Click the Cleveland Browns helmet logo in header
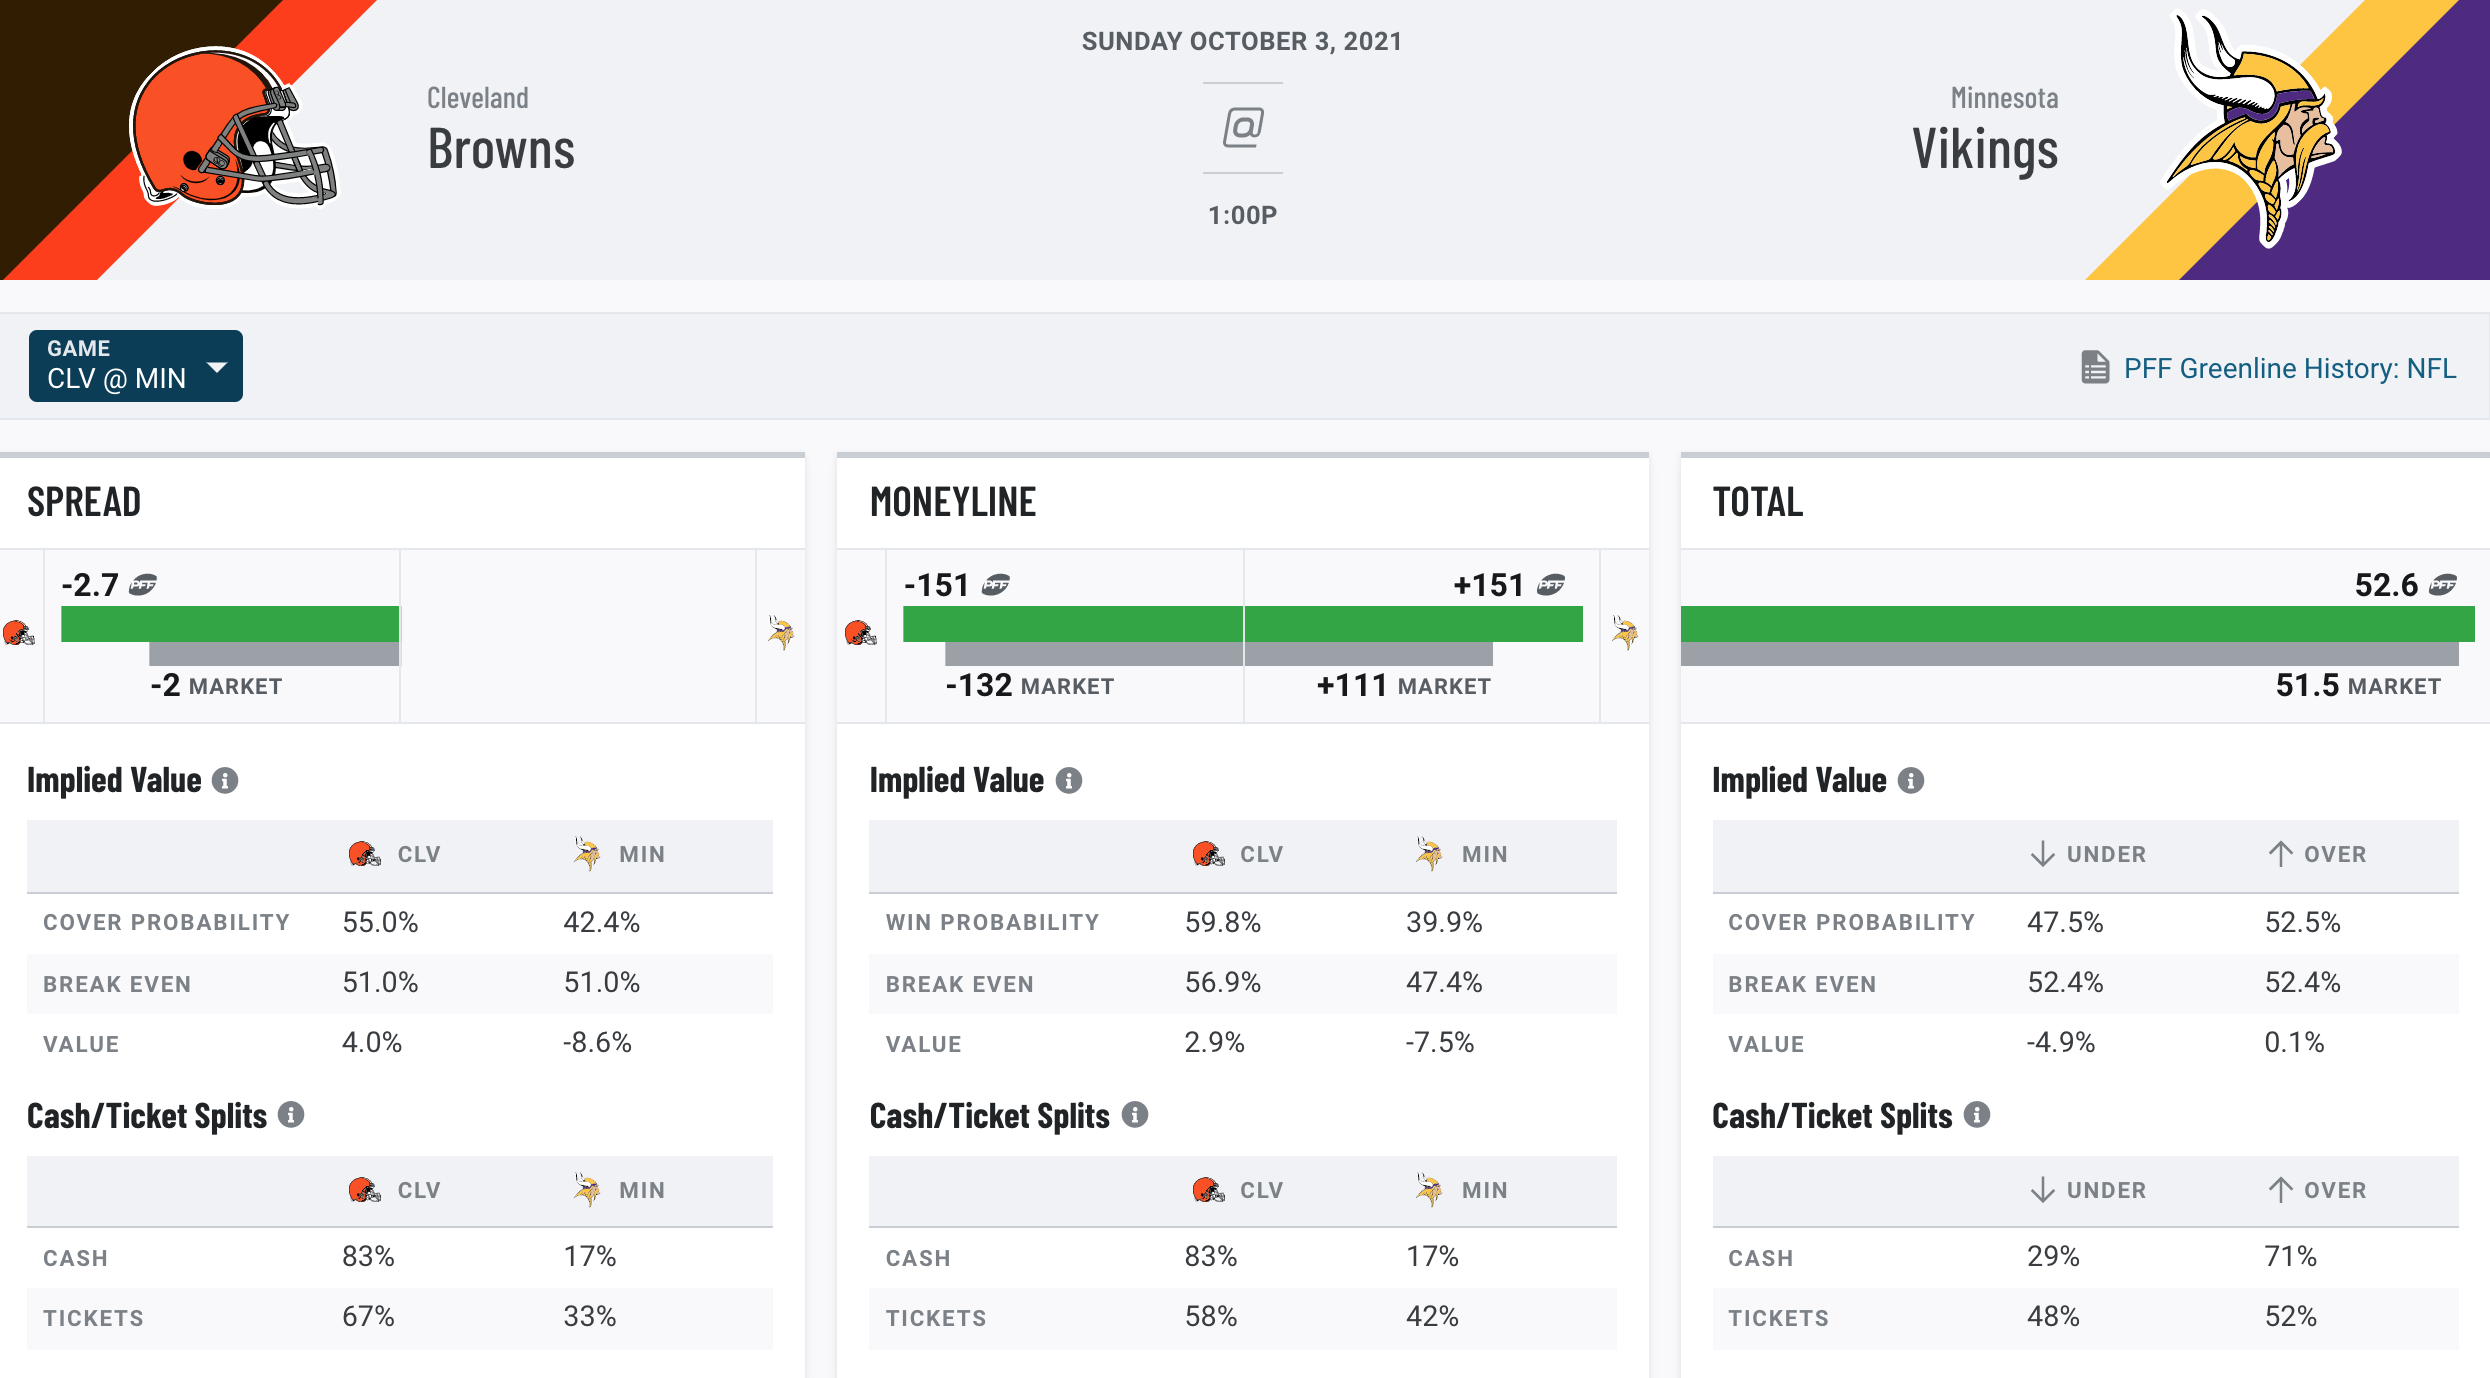Screen dimensions: 2490x1378 pos(234,128)
